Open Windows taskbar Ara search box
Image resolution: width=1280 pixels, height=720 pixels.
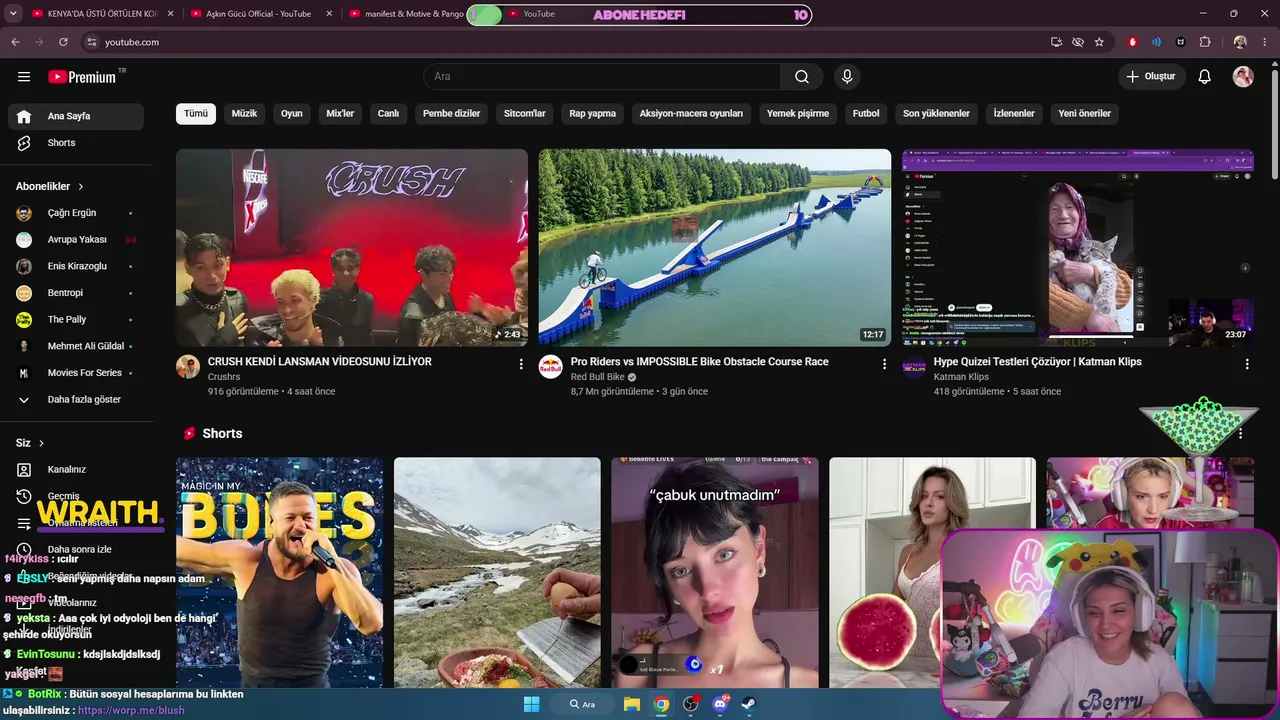tap(583, 704)
